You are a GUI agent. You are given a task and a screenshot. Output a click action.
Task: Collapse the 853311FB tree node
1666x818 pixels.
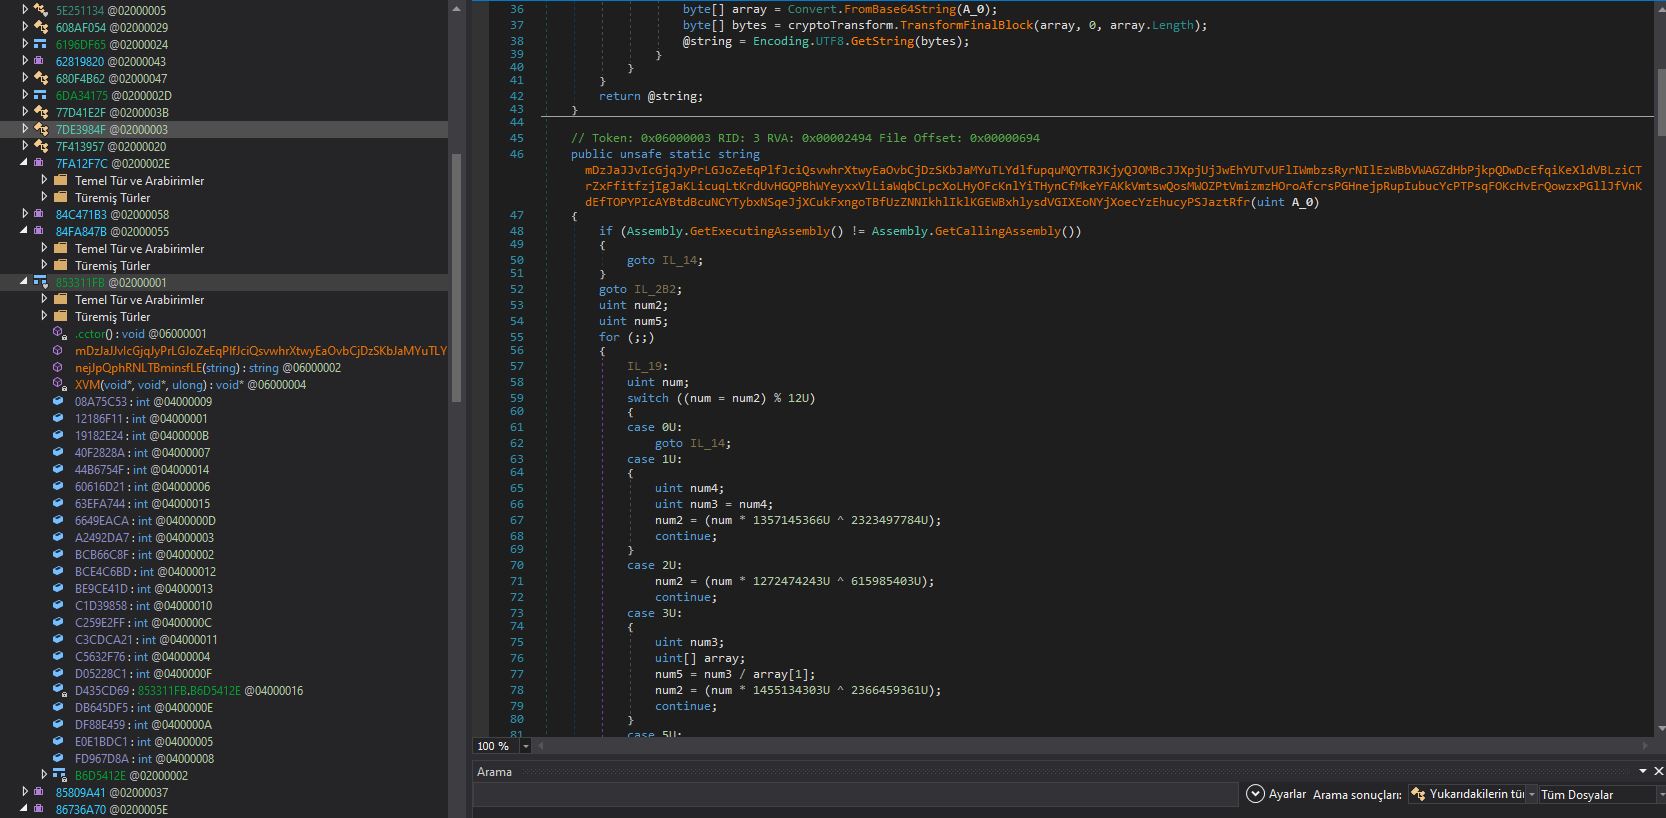pos(25,282)
